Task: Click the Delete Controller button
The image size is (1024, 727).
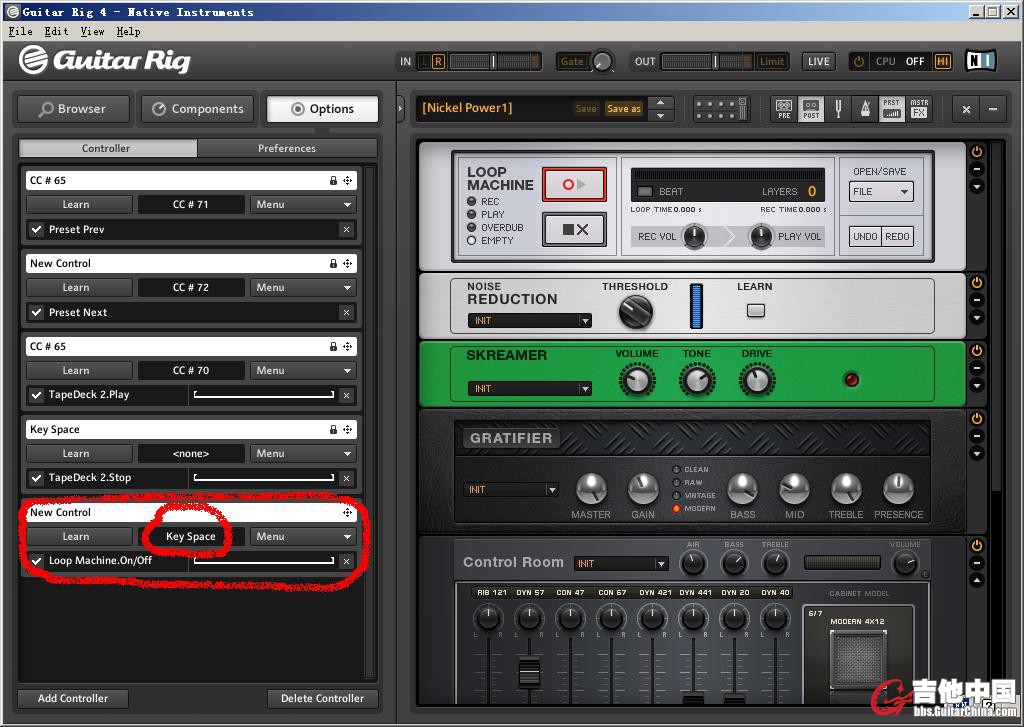Action: (322, 698)
